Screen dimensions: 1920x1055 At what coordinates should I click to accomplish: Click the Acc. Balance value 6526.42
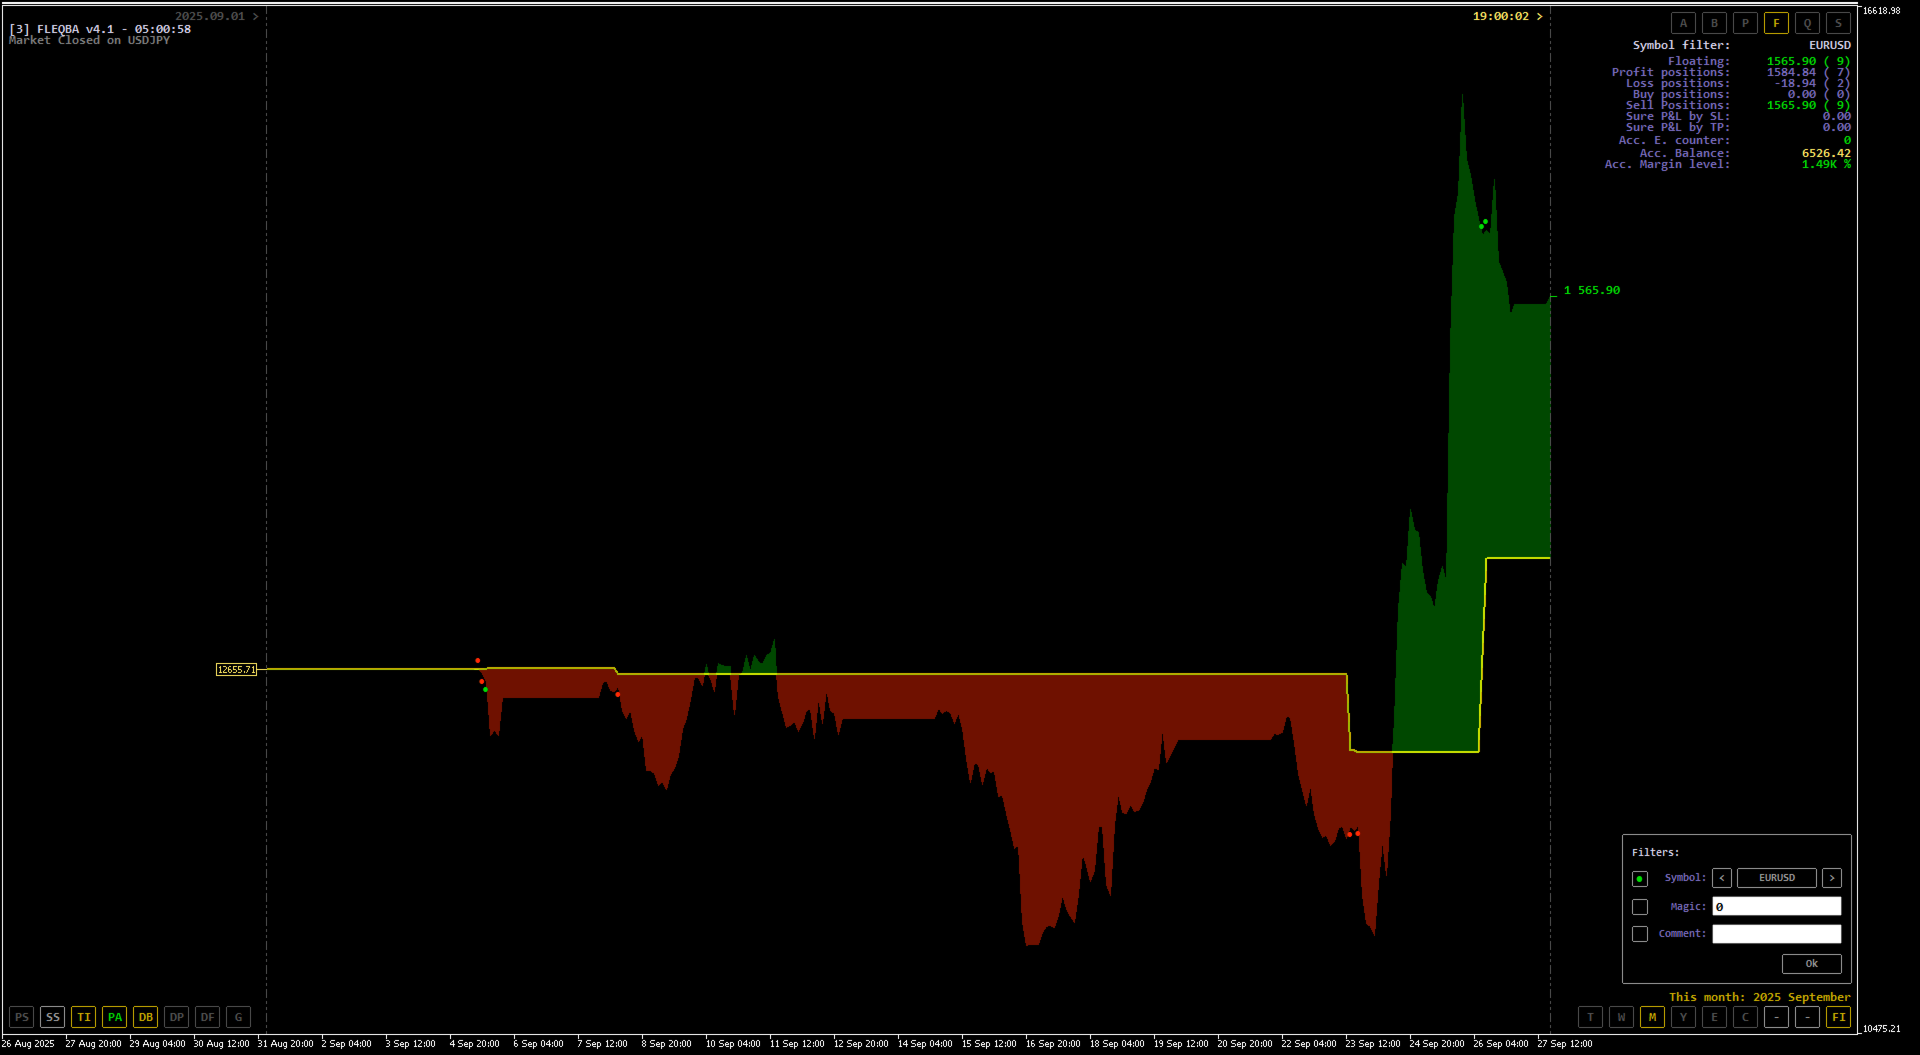(1826, 153)
